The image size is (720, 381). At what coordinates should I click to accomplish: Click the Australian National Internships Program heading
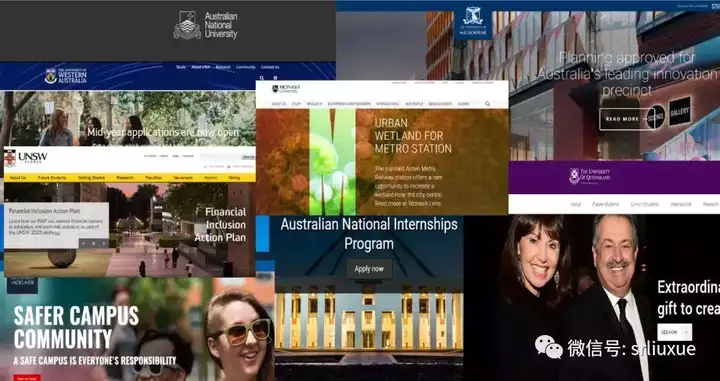pos(369,234)
